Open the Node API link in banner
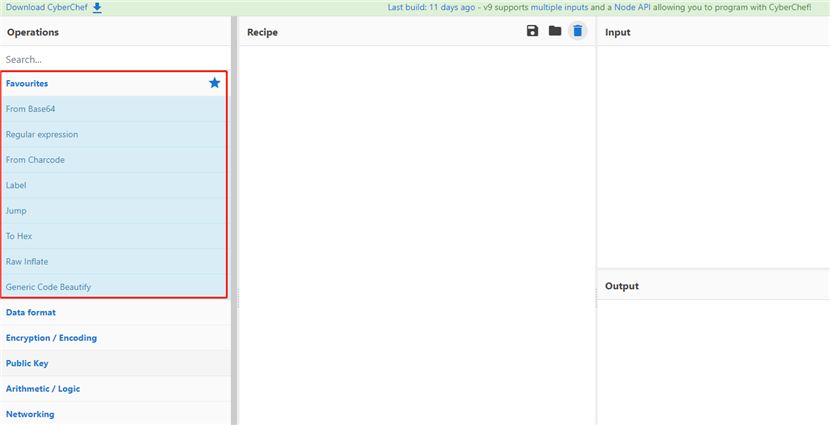830x425 pixels. [x=632, y=7]
